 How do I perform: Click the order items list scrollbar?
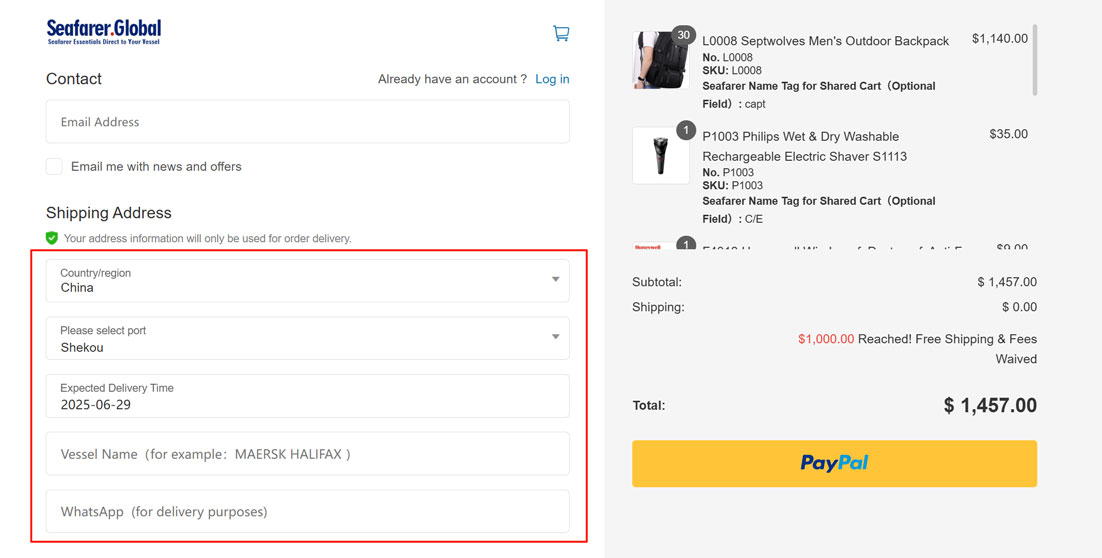click(x=1035, y=60)
